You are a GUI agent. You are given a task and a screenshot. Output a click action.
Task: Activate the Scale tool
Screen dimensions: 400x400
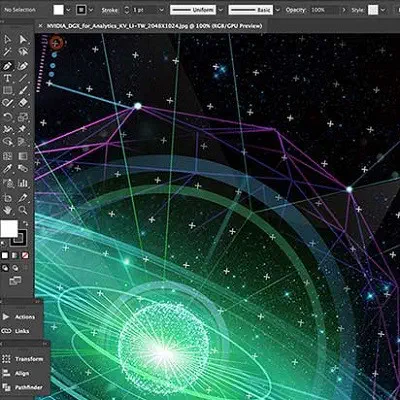click(x=23, y=117)
